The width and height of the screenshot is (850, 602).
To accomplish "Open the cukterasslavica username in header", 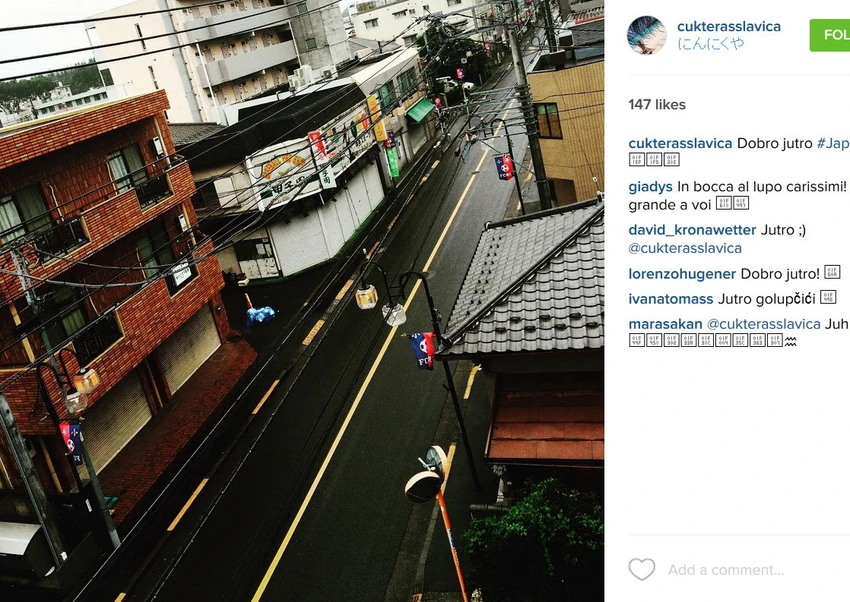I will click(x=729, y=26).
